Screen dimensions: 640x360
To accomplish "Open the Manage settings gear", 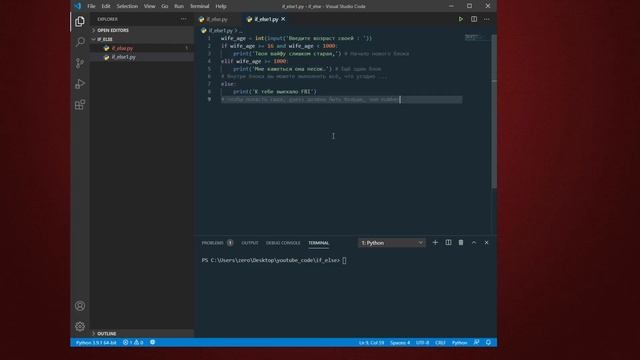I will 80,326.
